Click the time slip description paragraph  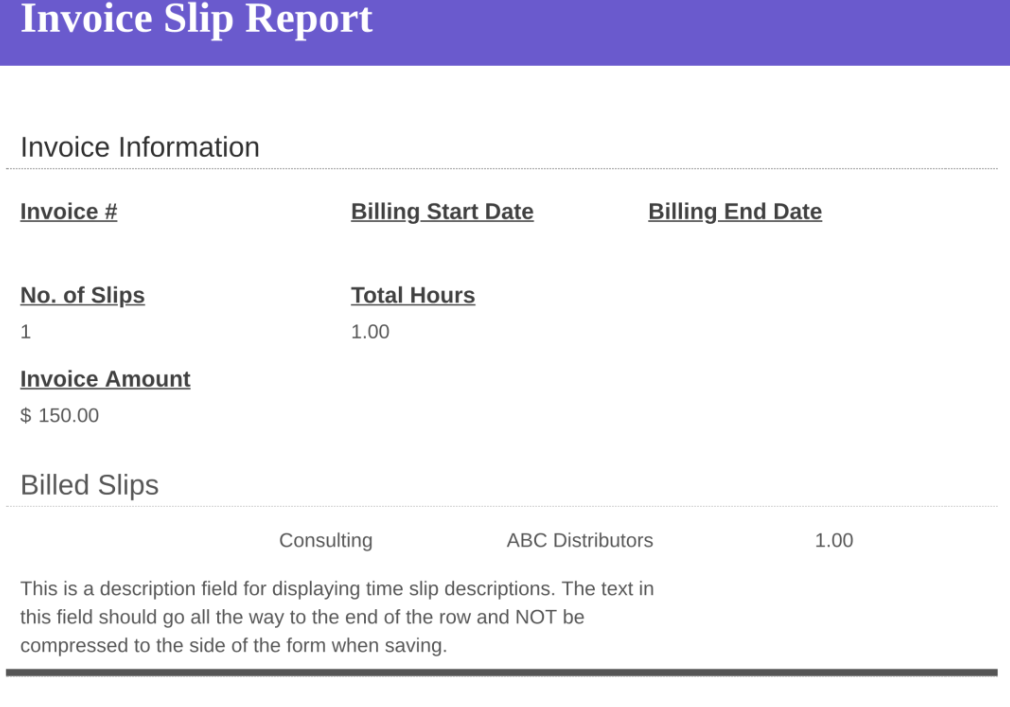(x=337, y=617)
